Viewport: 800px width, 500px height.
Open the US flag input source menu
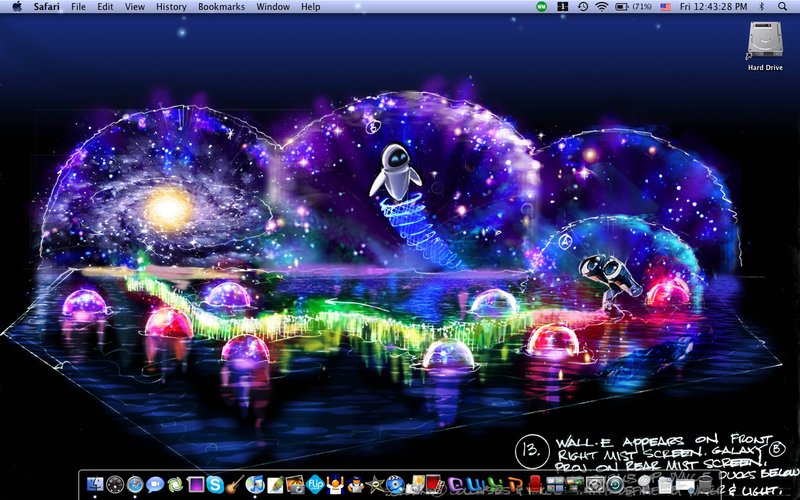[665, 7]
